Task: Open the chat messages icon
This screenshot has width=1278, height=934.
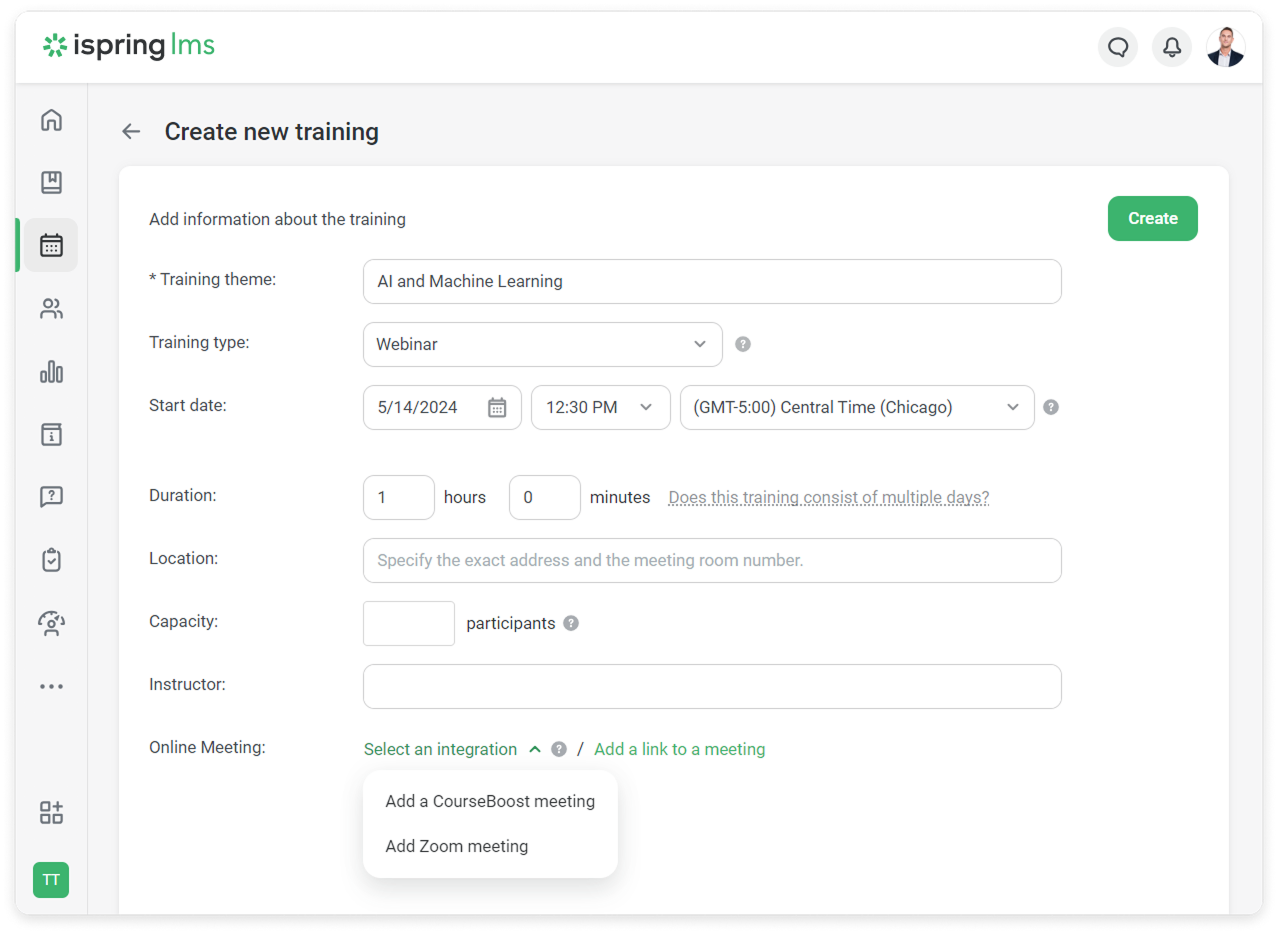Action: [1118, 47]
